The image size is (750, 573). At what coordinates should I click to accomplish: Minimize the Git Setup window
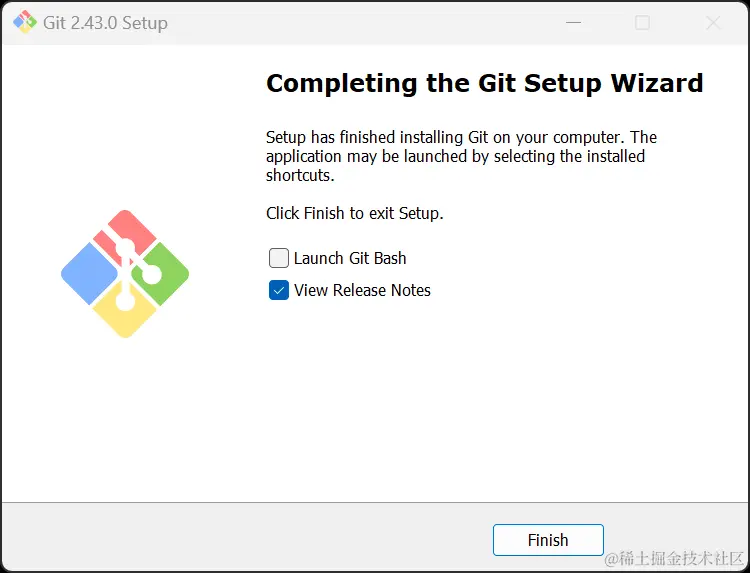point(573,22)
